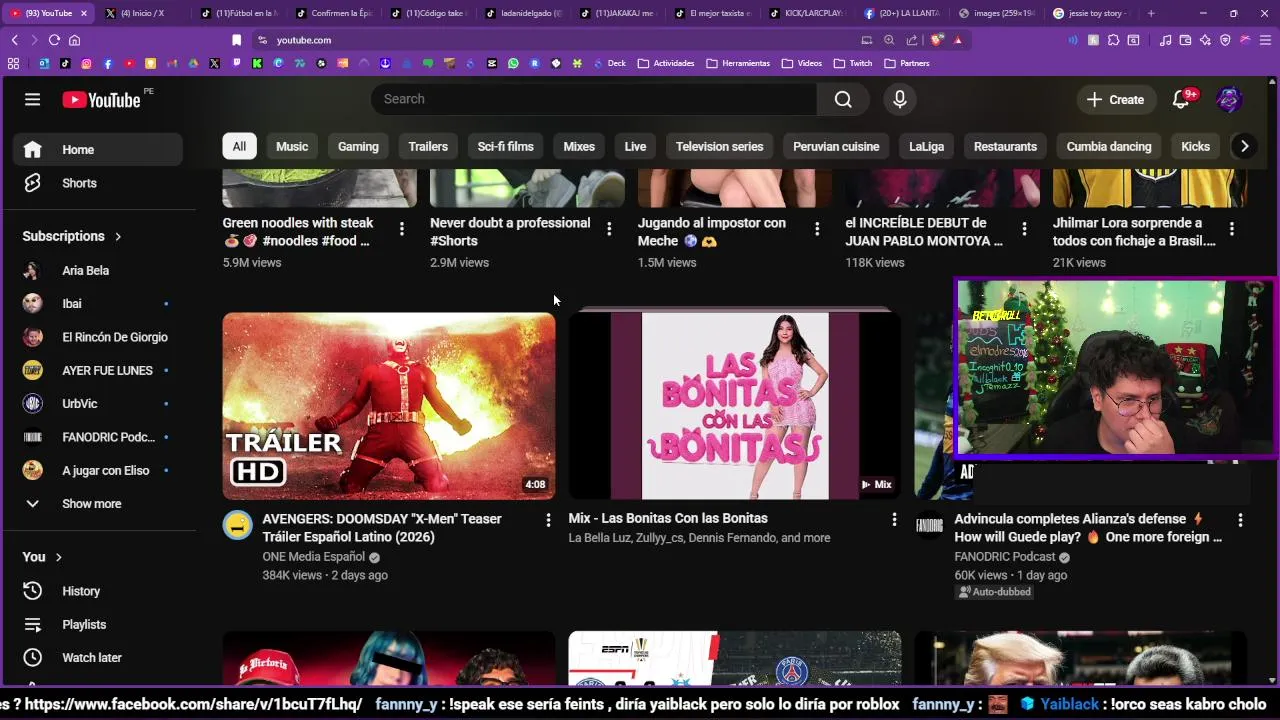Open options for the JUAN PABLO MONTOYA video
The image size is (1280, 720).
pyautogui.click(x=1024, y=229)
